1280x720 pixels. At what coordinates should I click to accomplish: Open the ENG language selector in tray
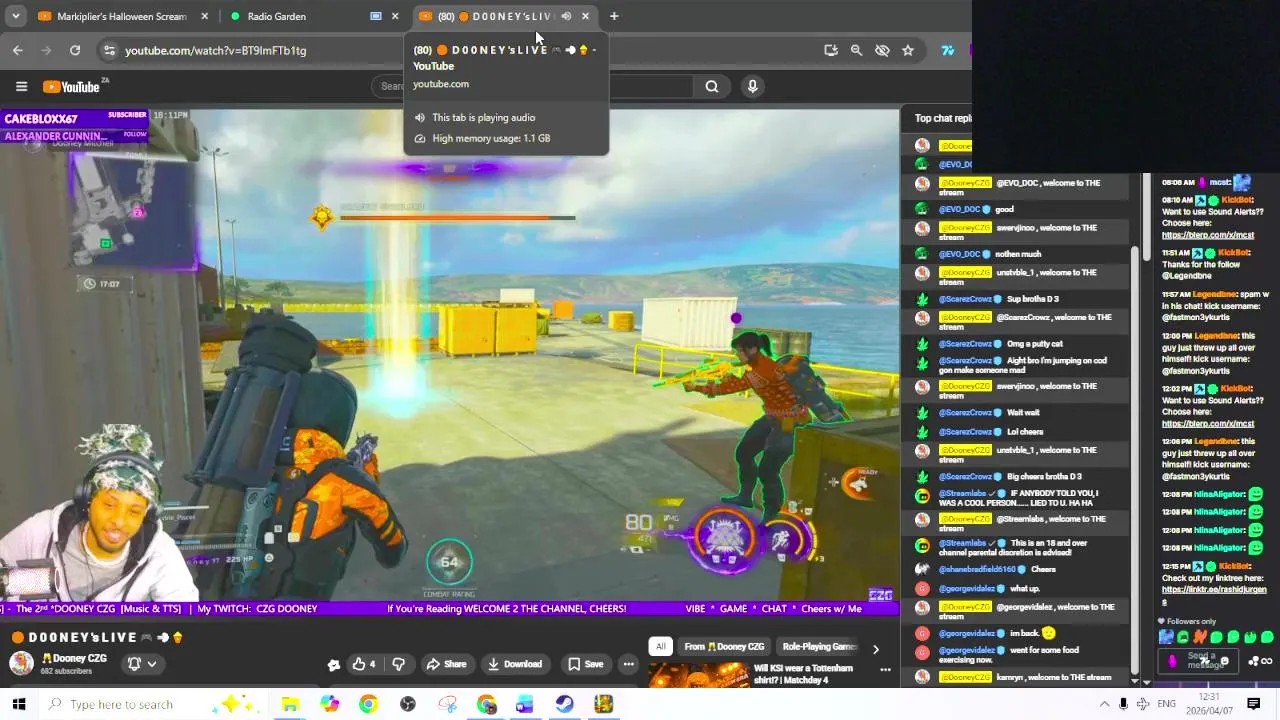pyautogui.click(x=1166, y=704)
